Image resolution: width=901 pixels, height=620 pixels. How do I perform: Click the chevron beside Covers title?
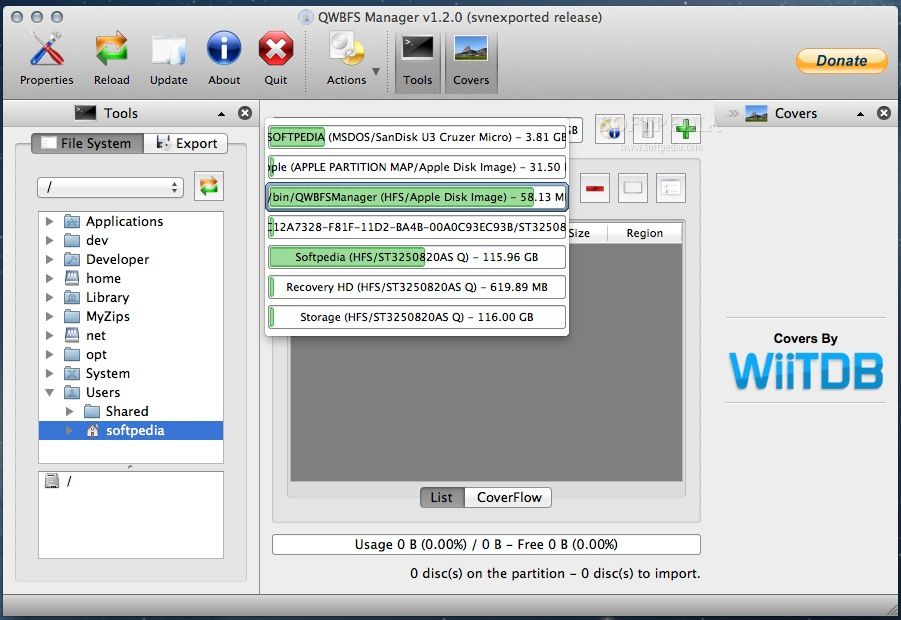733,113
